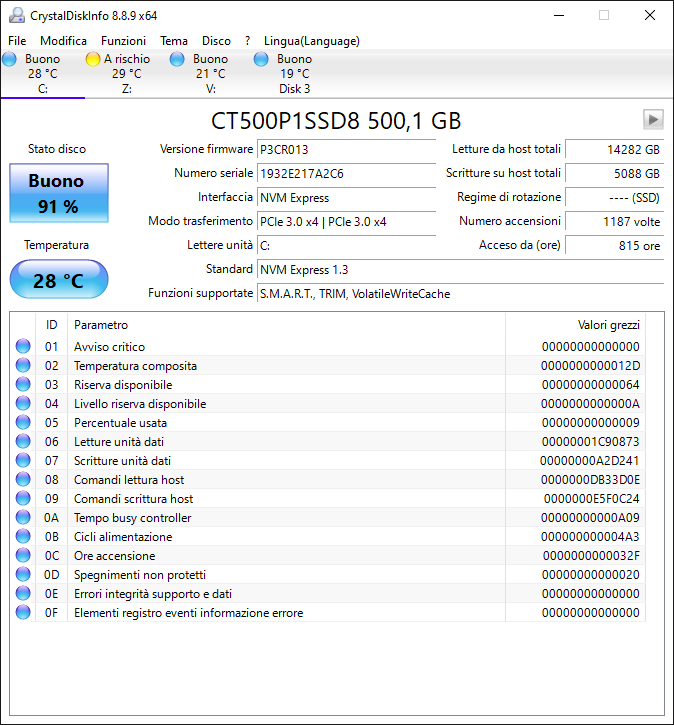Click the Scritture su host totali value 5088 GB
Viewport: 674px width, 725px height.
pos(614,173)
